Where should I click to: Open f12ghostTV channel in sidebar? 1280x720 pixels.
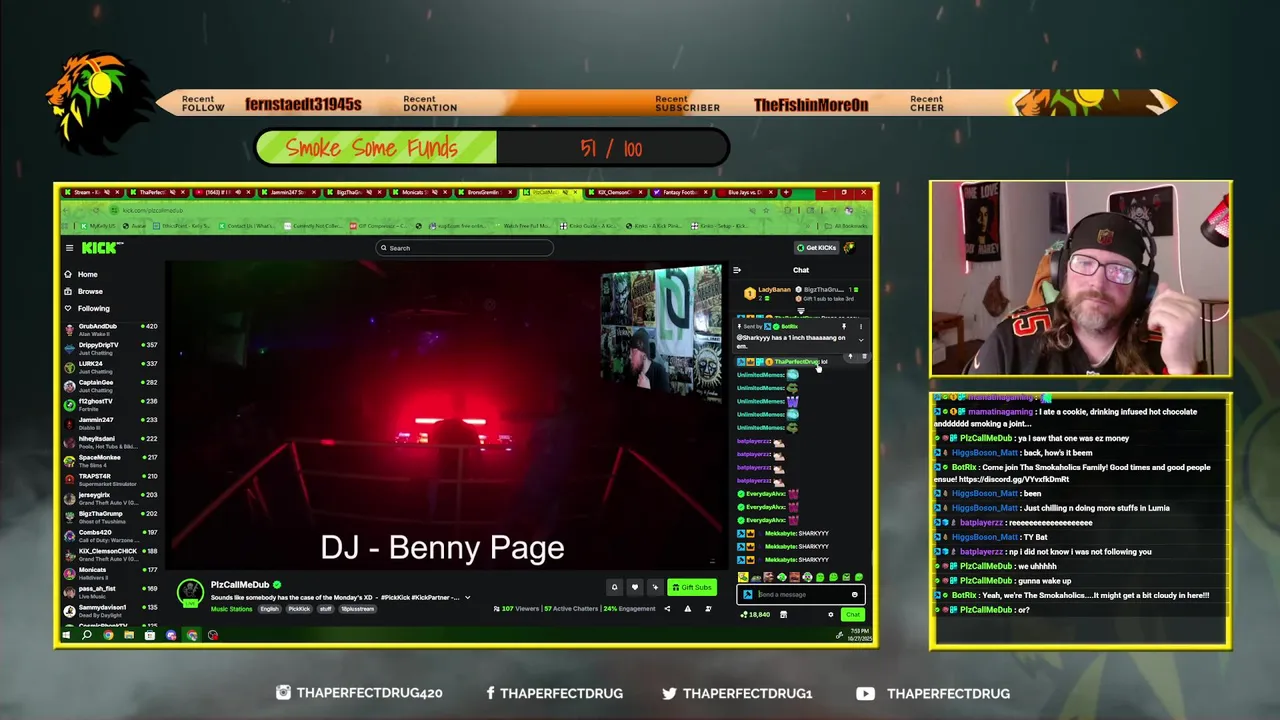[x=110, y=404]
